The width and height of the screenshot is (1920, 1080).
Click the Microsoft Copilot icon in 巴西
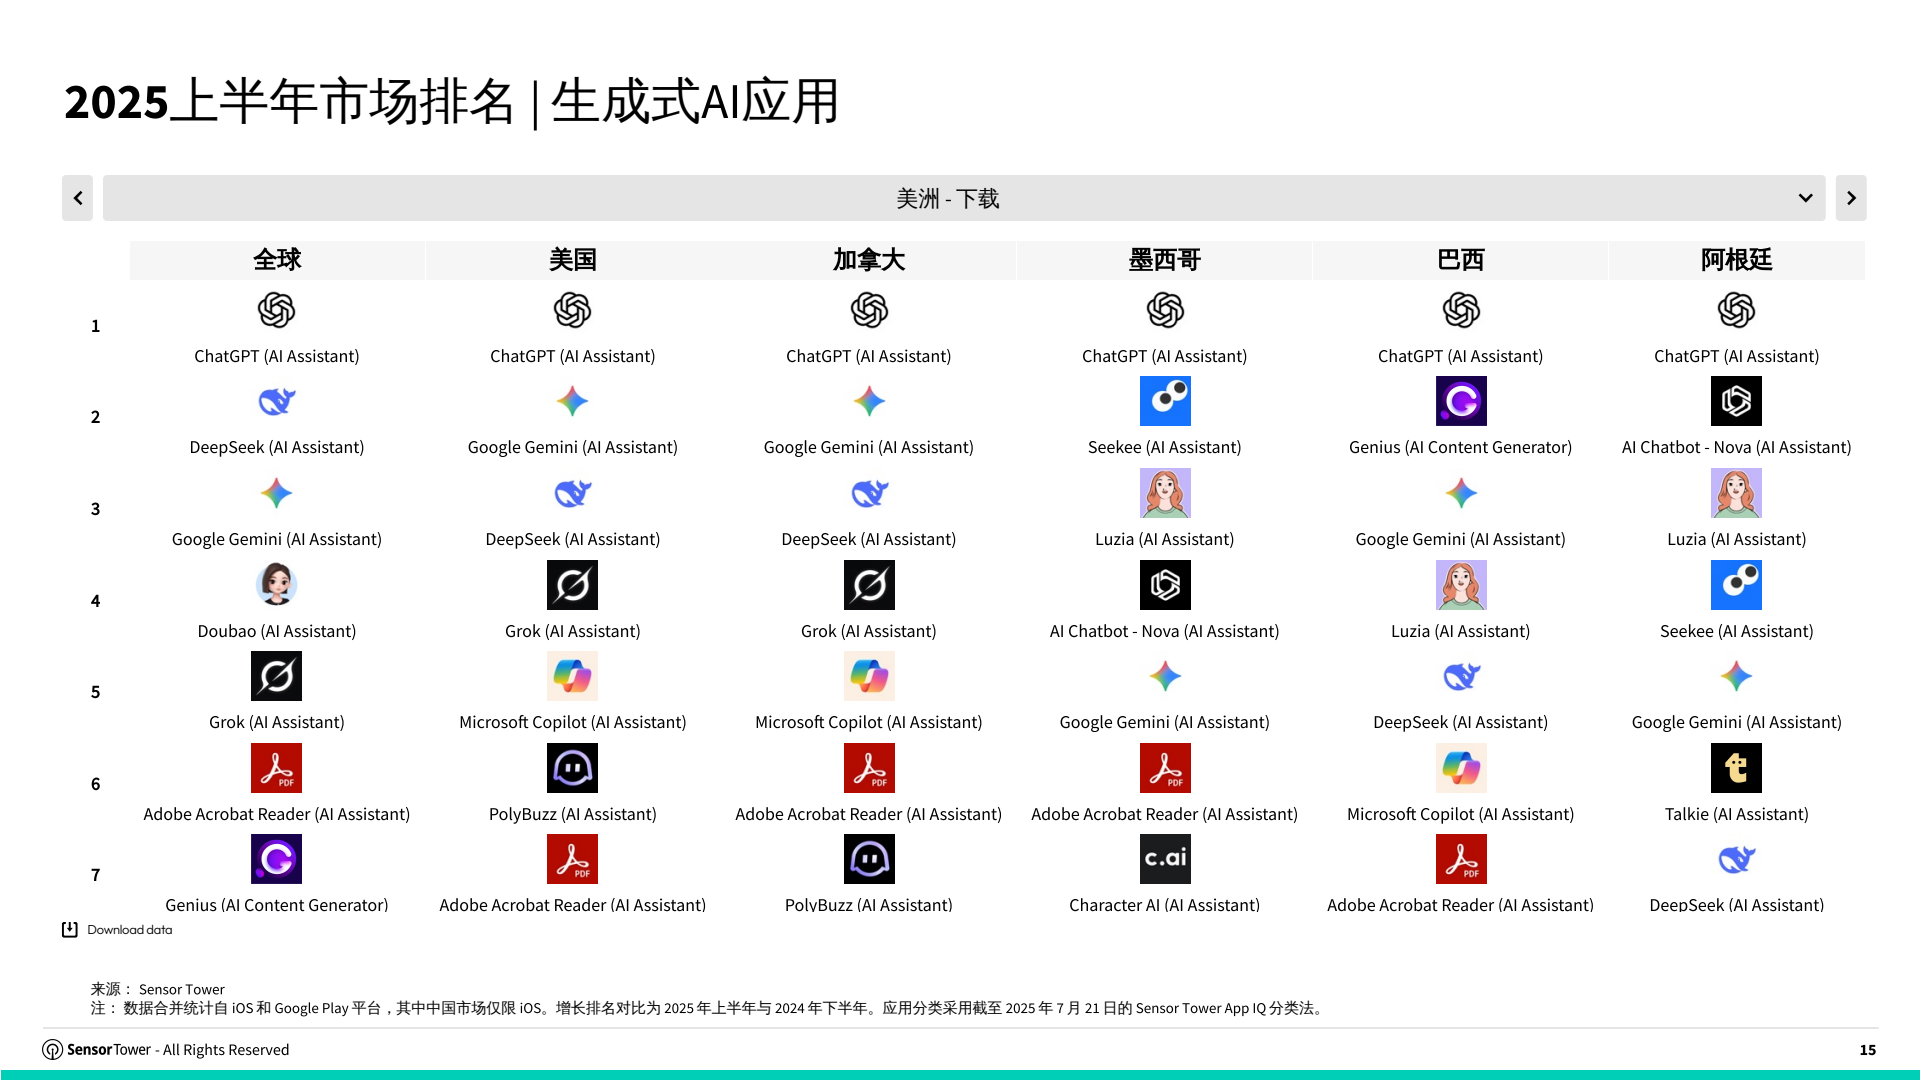pos(1461,768)
